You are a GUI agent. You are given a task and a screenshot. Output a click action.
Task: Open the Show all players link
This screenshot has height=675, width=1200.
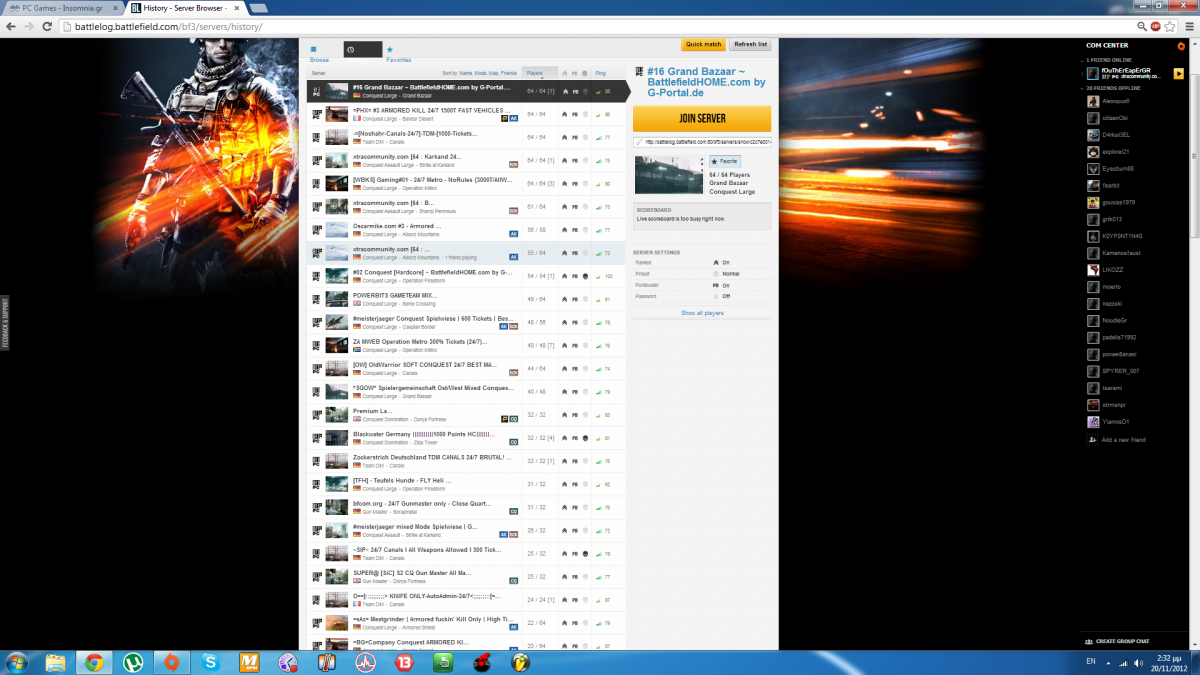[702, 313]
